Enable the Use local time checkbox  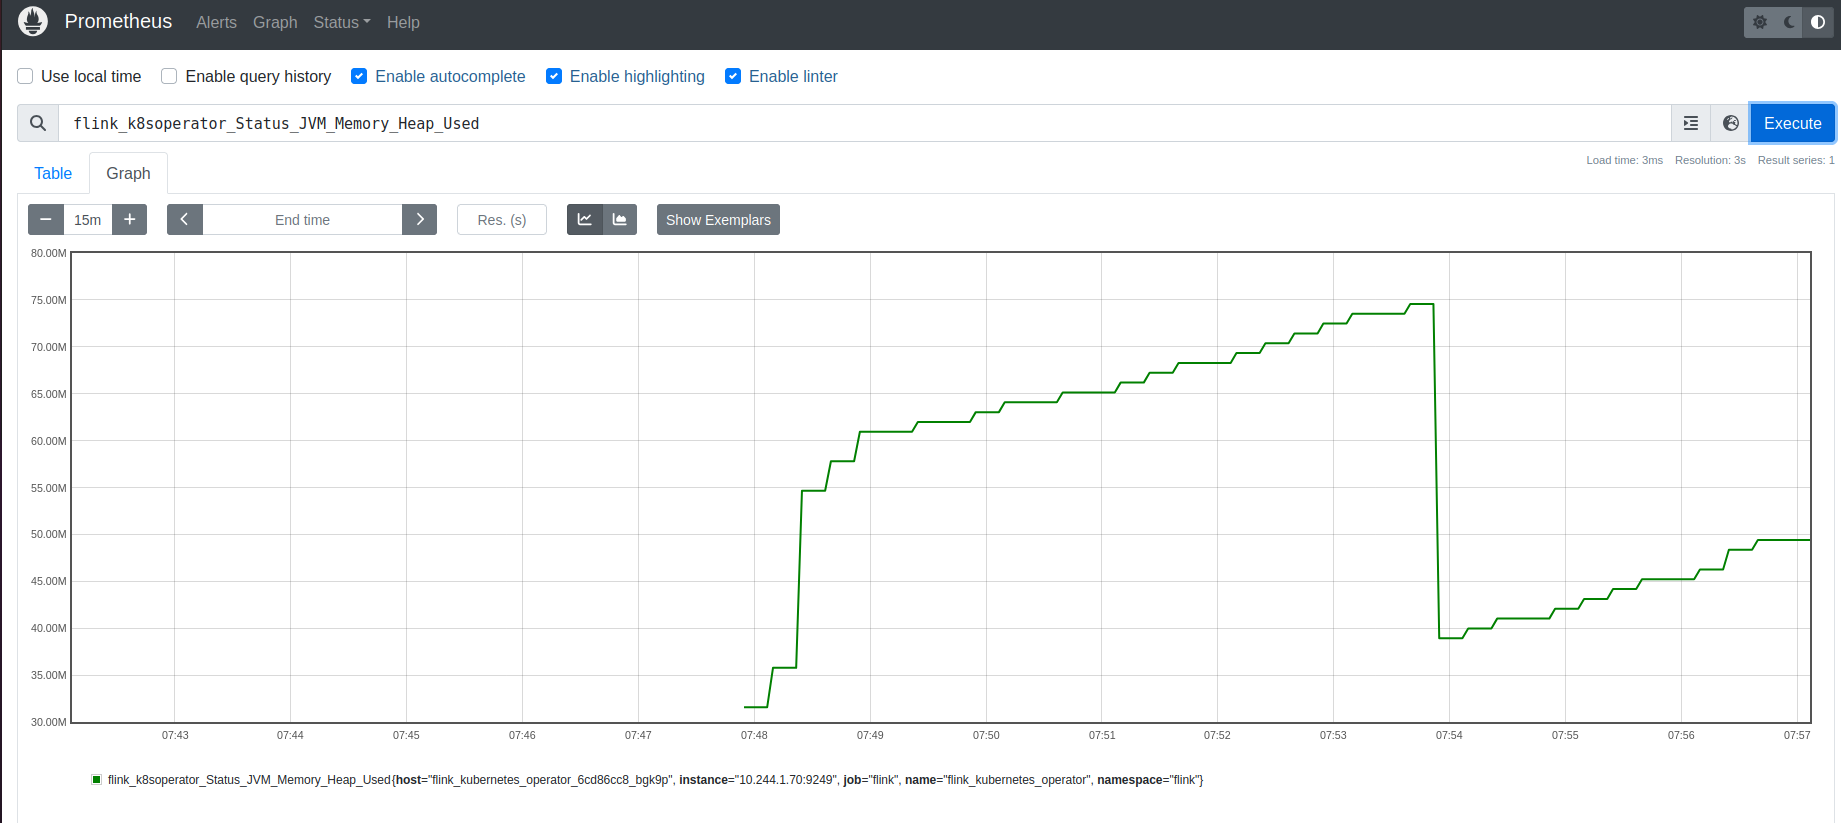pyautogui.click(x=26, y=76)
